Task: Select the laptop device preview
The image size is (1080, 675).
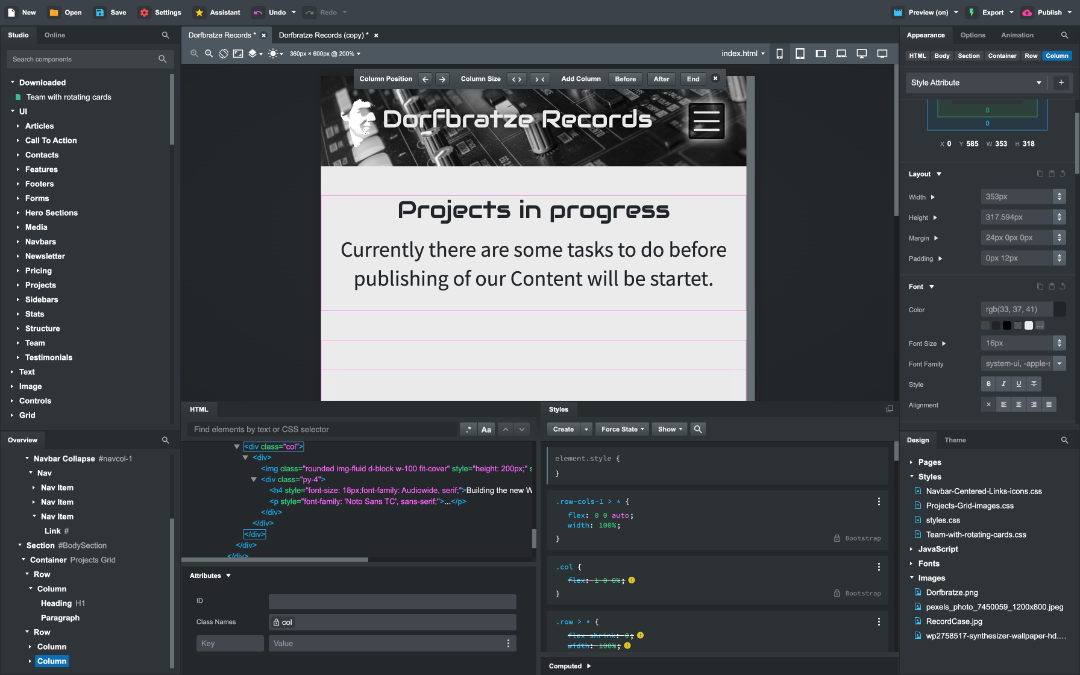Action: 841,54
